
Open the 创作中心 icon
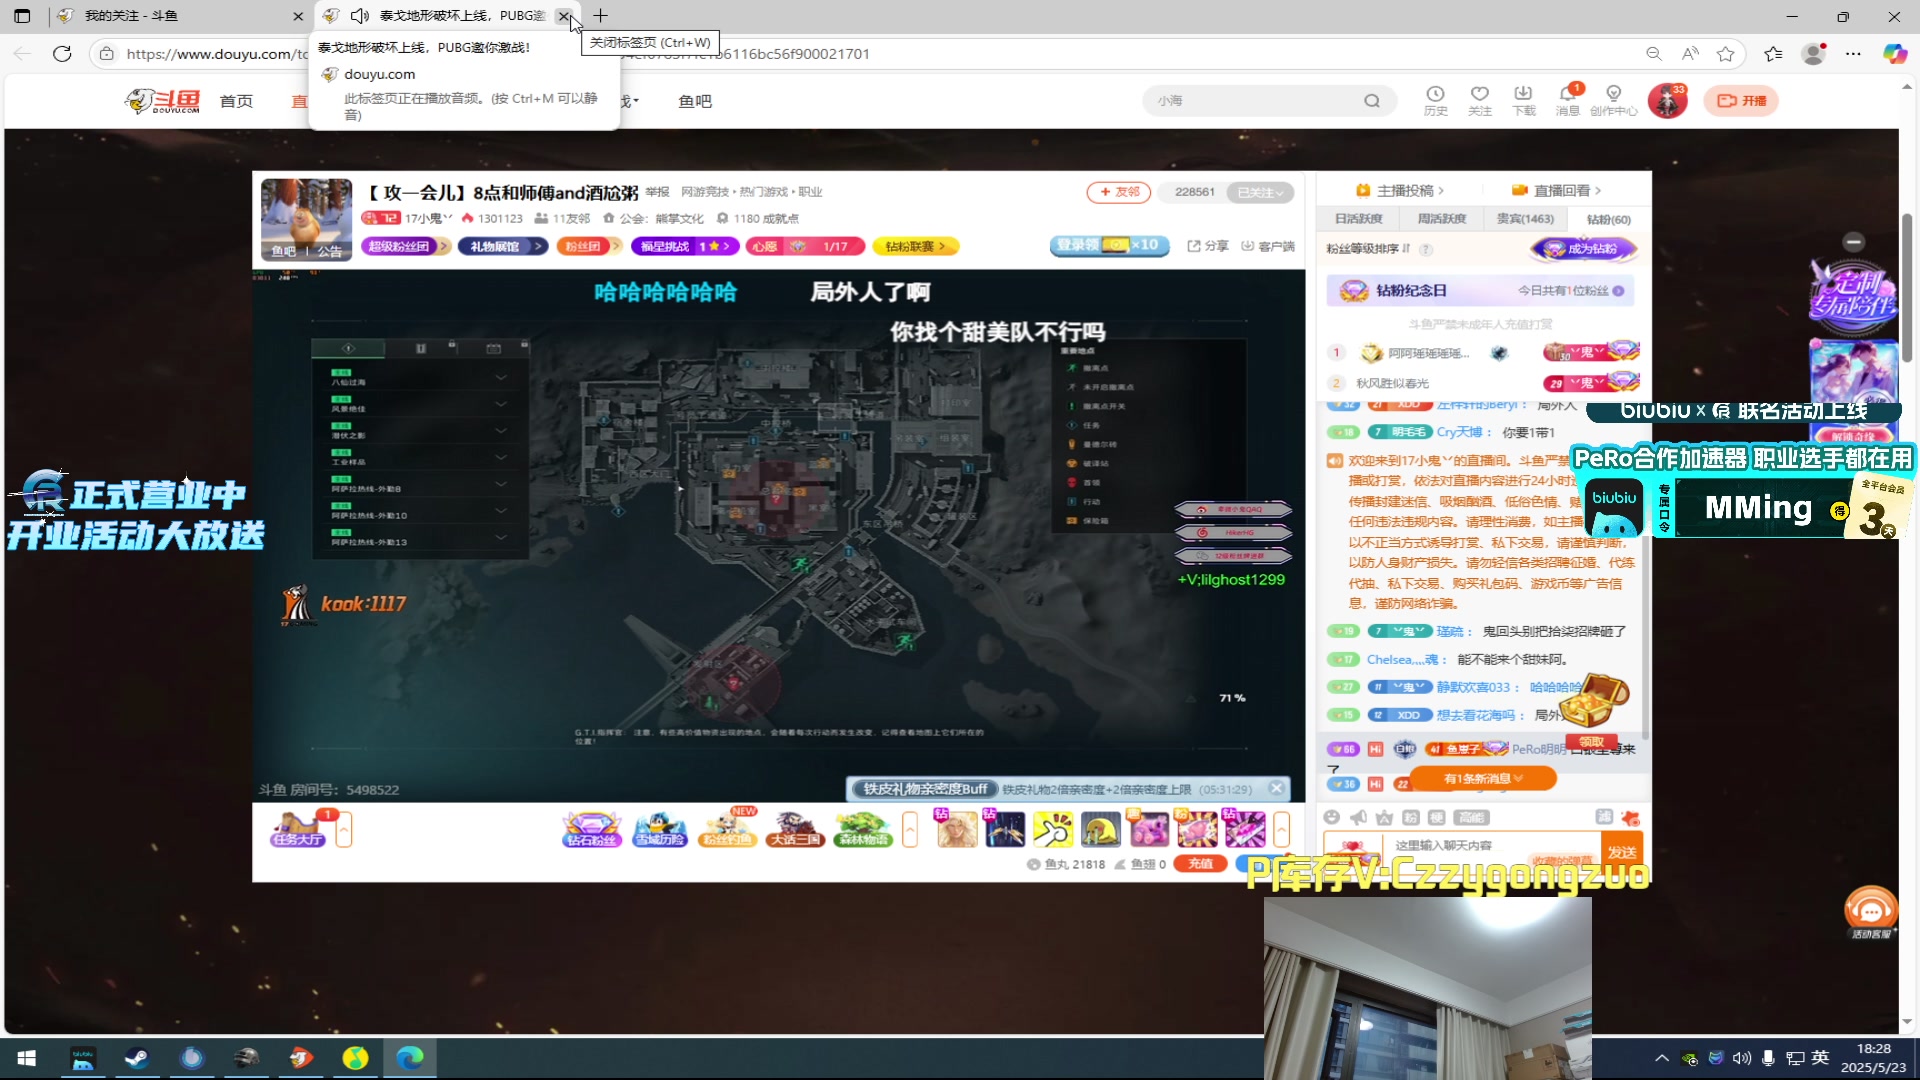(1613, 100)
